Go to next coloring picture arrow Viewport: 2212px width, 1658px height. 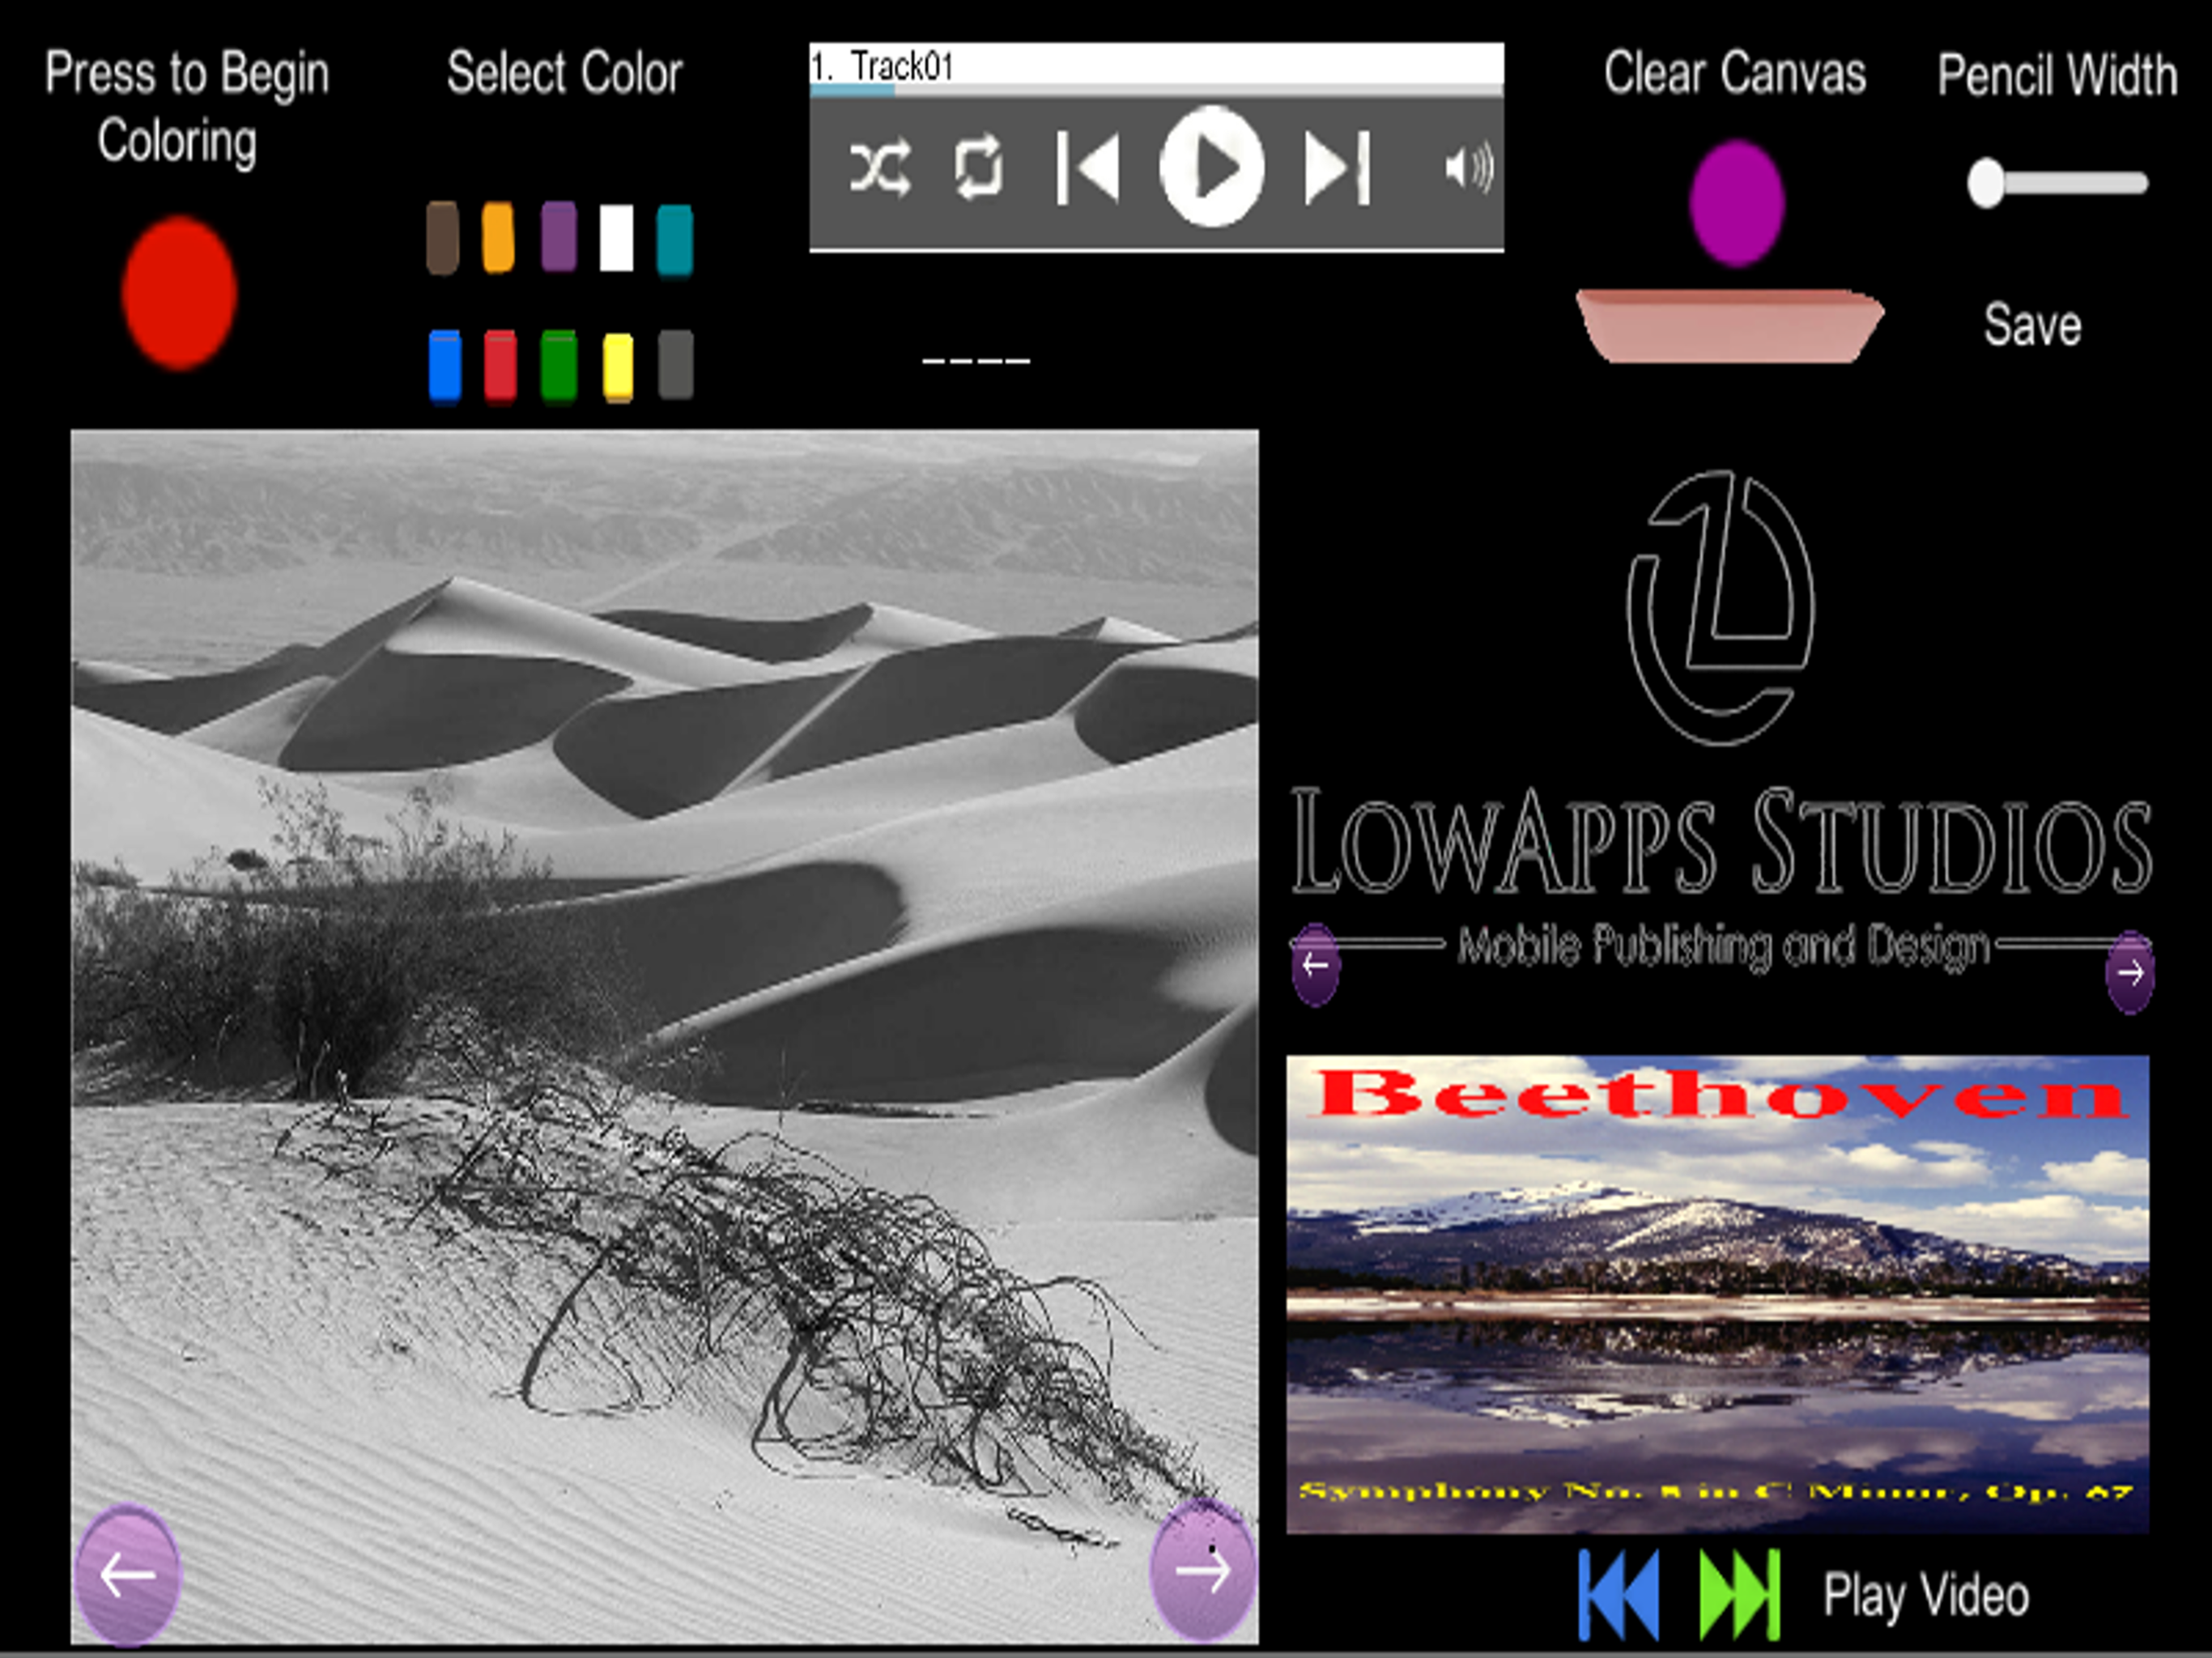click(1202, 1571)
